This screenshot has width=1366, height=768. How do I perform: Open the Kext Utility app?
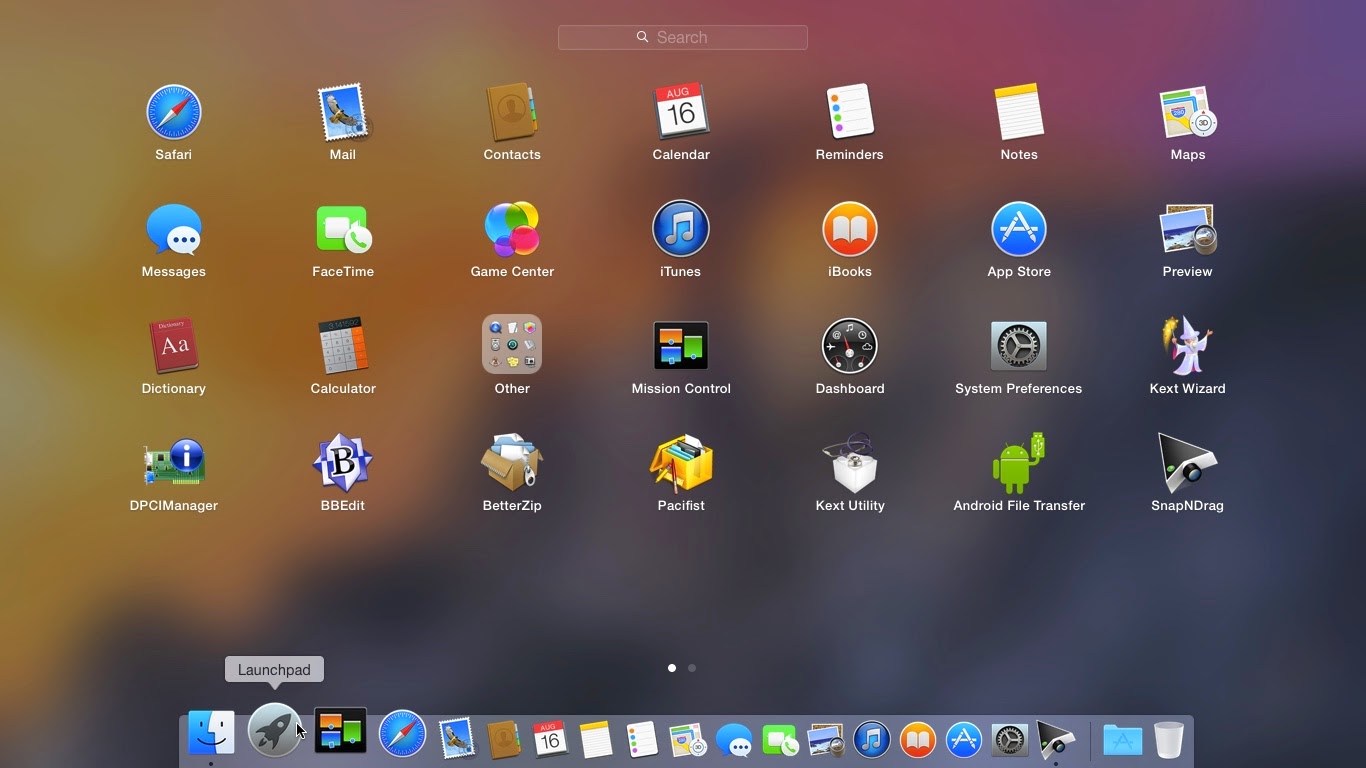click(850, 463)
